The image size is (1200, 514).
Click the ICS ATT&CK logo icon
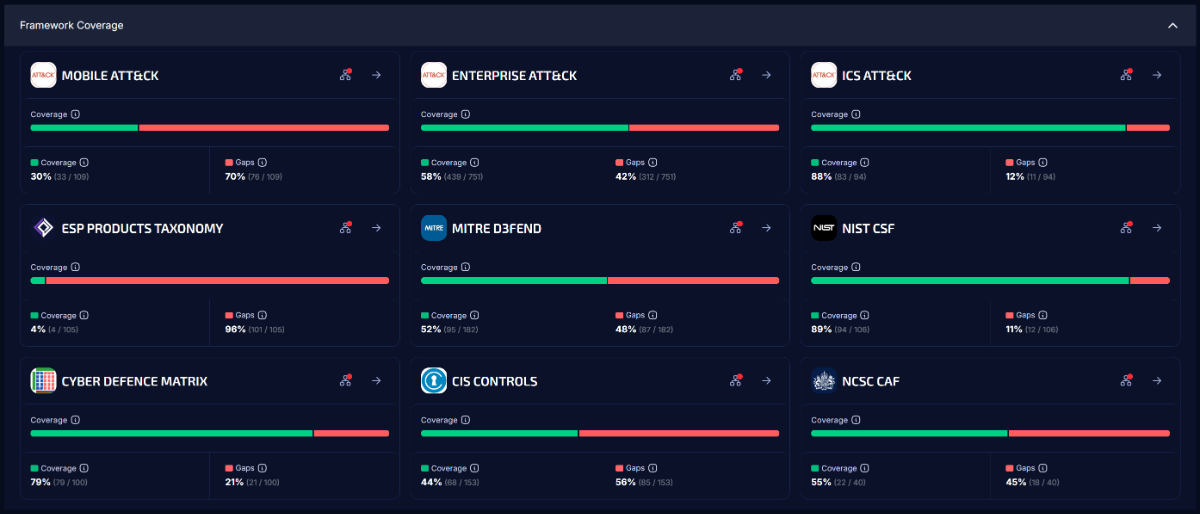pyautogui.click(x=823, y=75)
